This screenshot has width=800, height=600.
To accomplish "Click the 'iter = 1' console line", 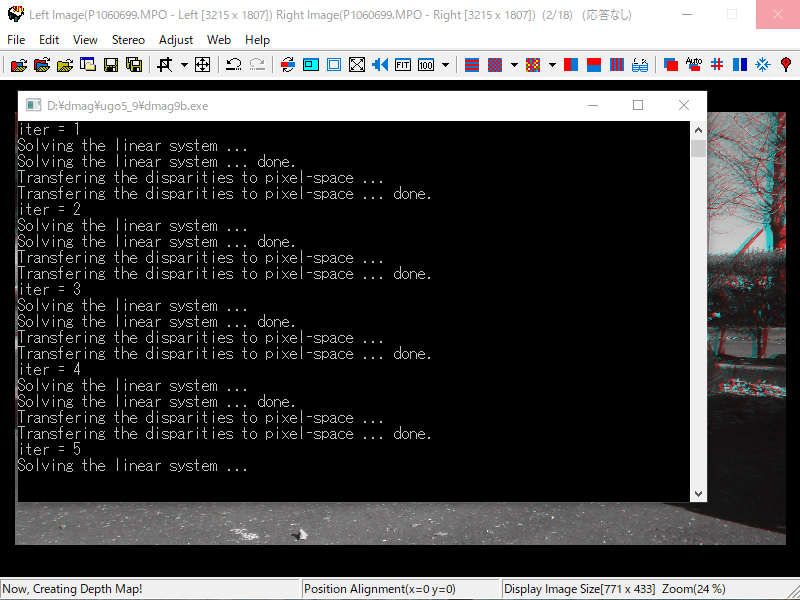I will pyautogui.click(x=49, y=130).
